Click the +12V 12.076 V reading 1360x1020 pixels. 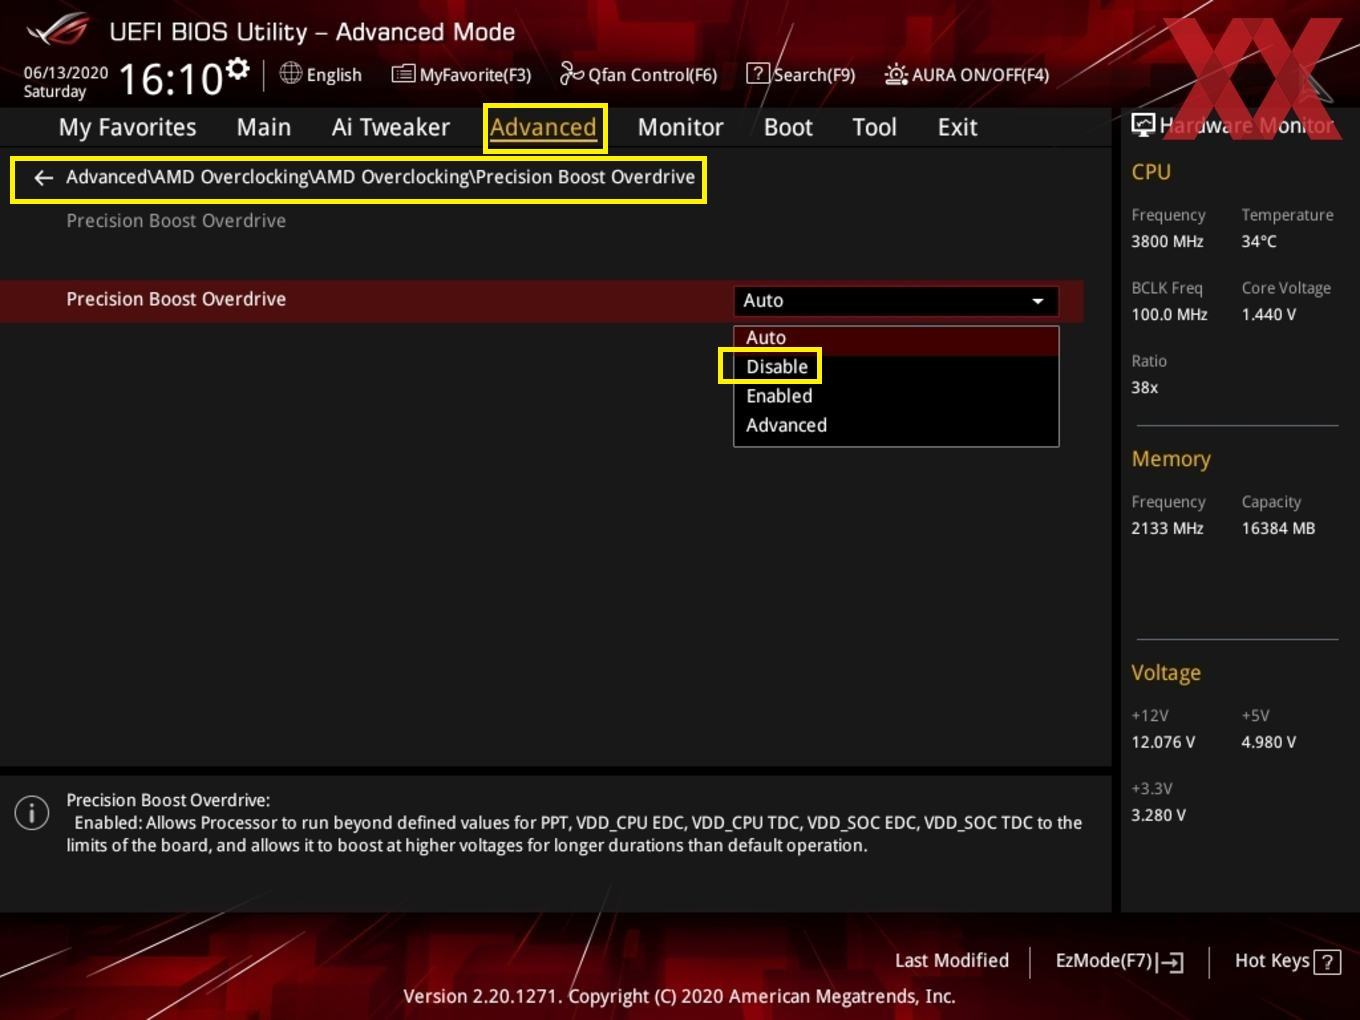[1163, 742]
